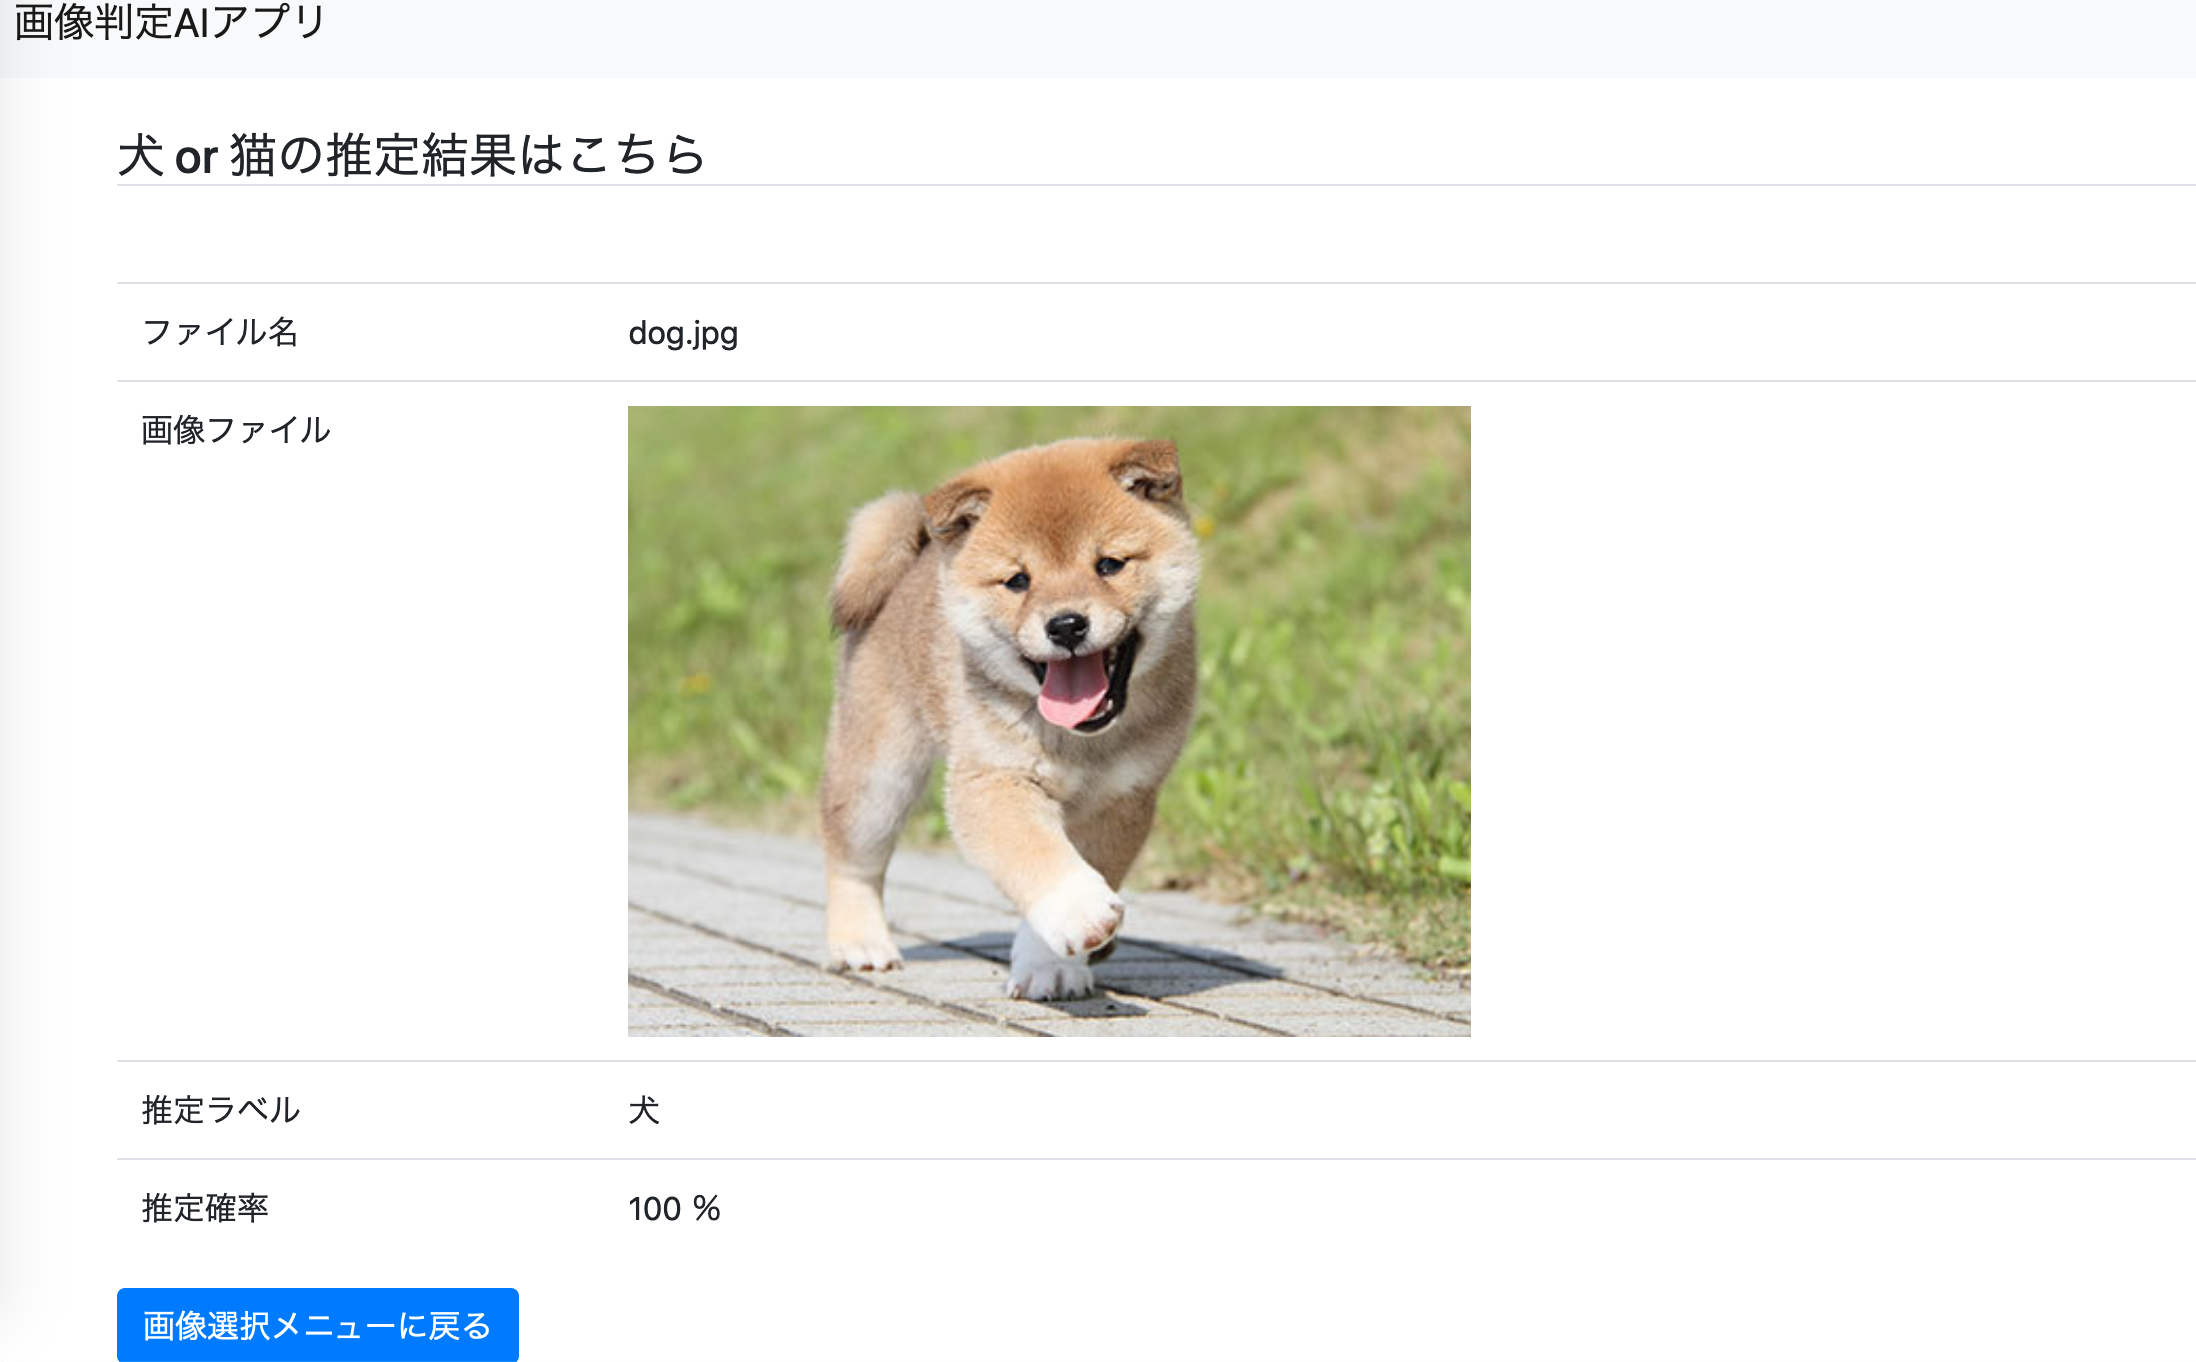Viewport: 2196px width, 1362px height.
Task: Click the predicted label value 犬
Action: (644, 1110)
